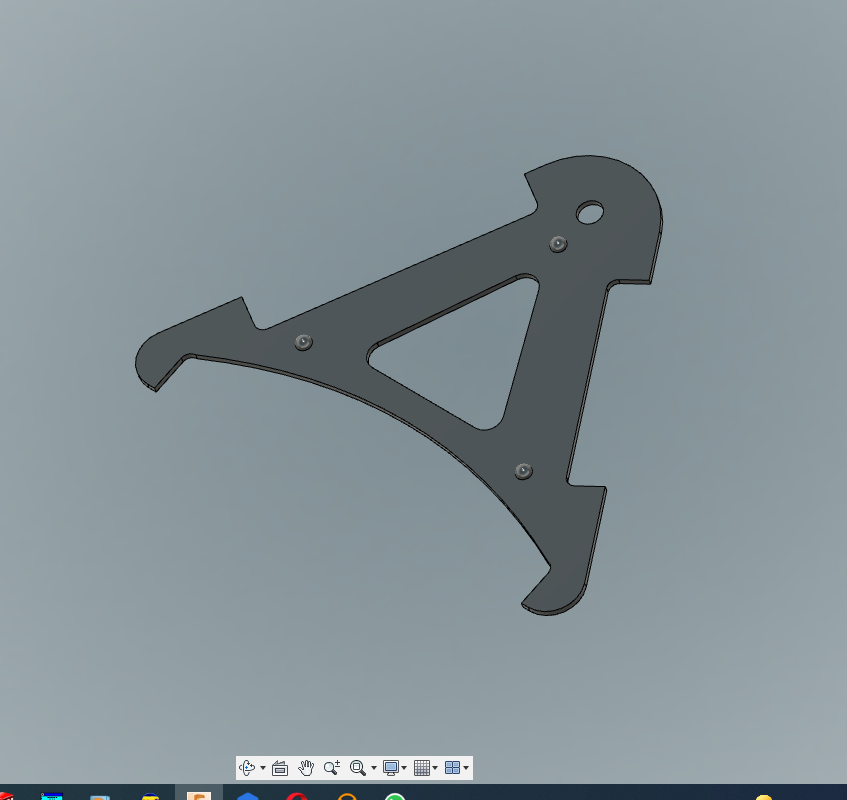Click the Grid and Snaps icon
847x800 pixels.
[x=422, y=768]
